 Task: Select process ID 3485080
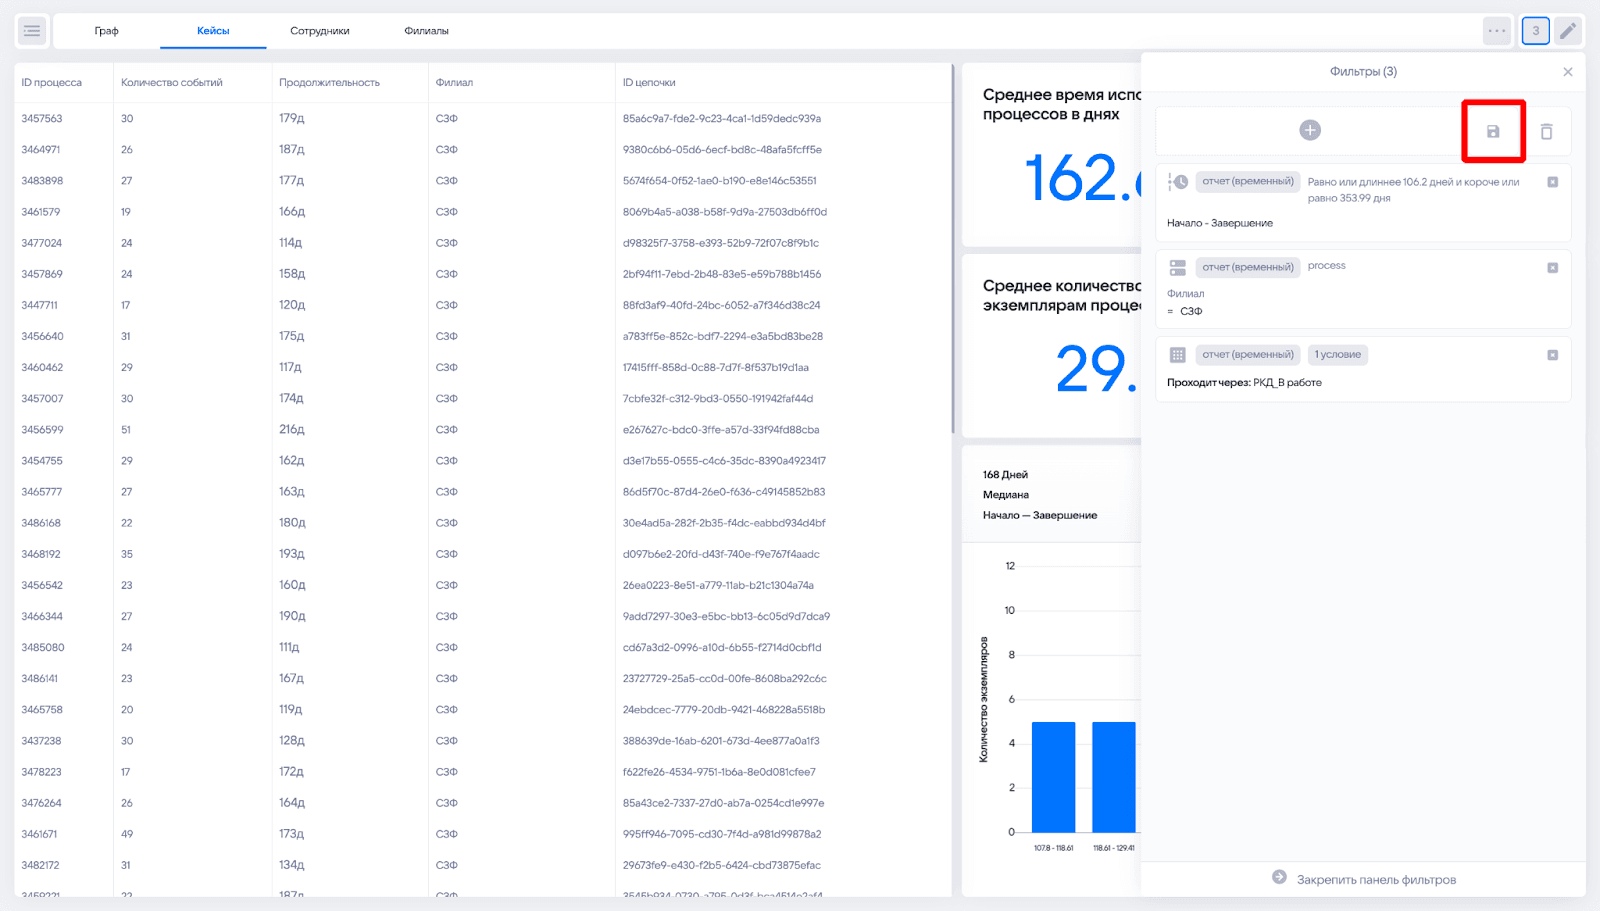pos(43,647)
